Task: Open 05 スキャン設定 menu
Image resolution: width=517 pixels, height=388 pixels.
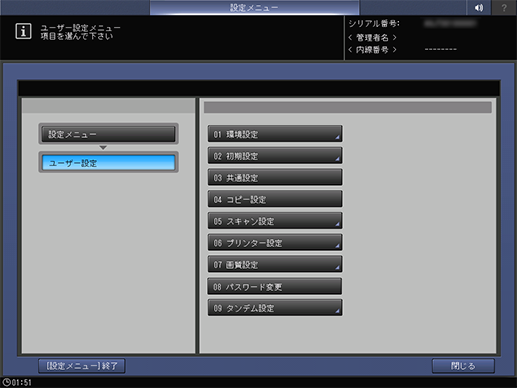Action: [x=275, y=221]
